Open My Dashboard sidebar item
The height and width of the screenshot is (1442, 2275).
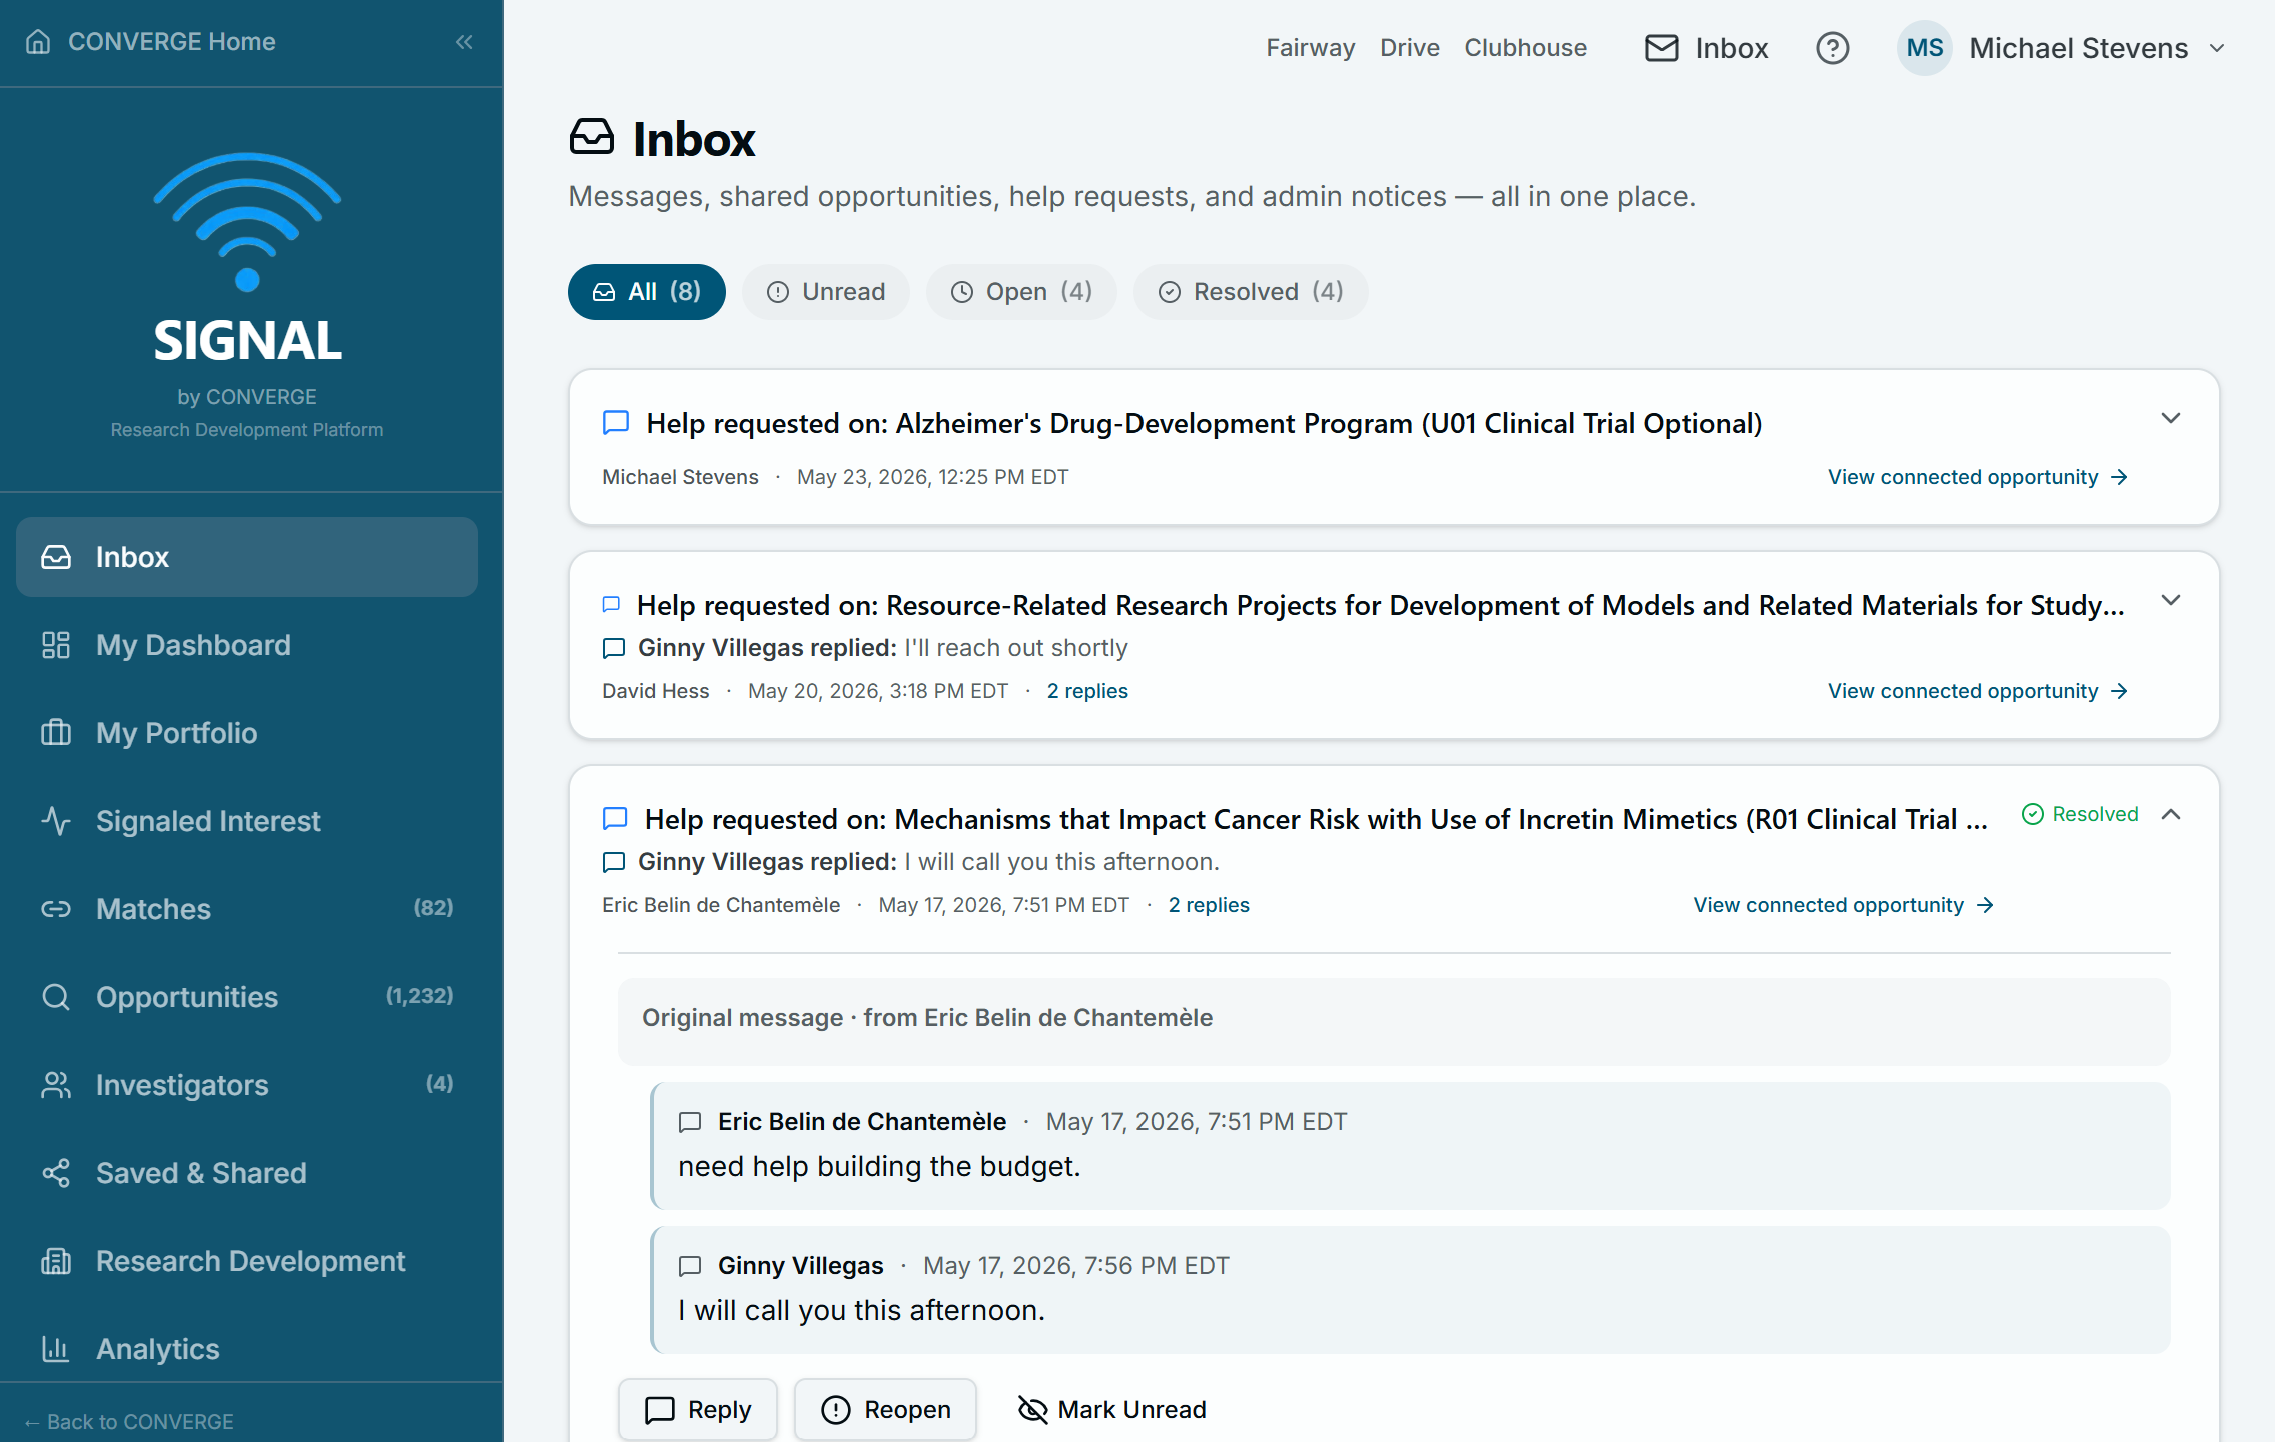(x=247, y=645)
